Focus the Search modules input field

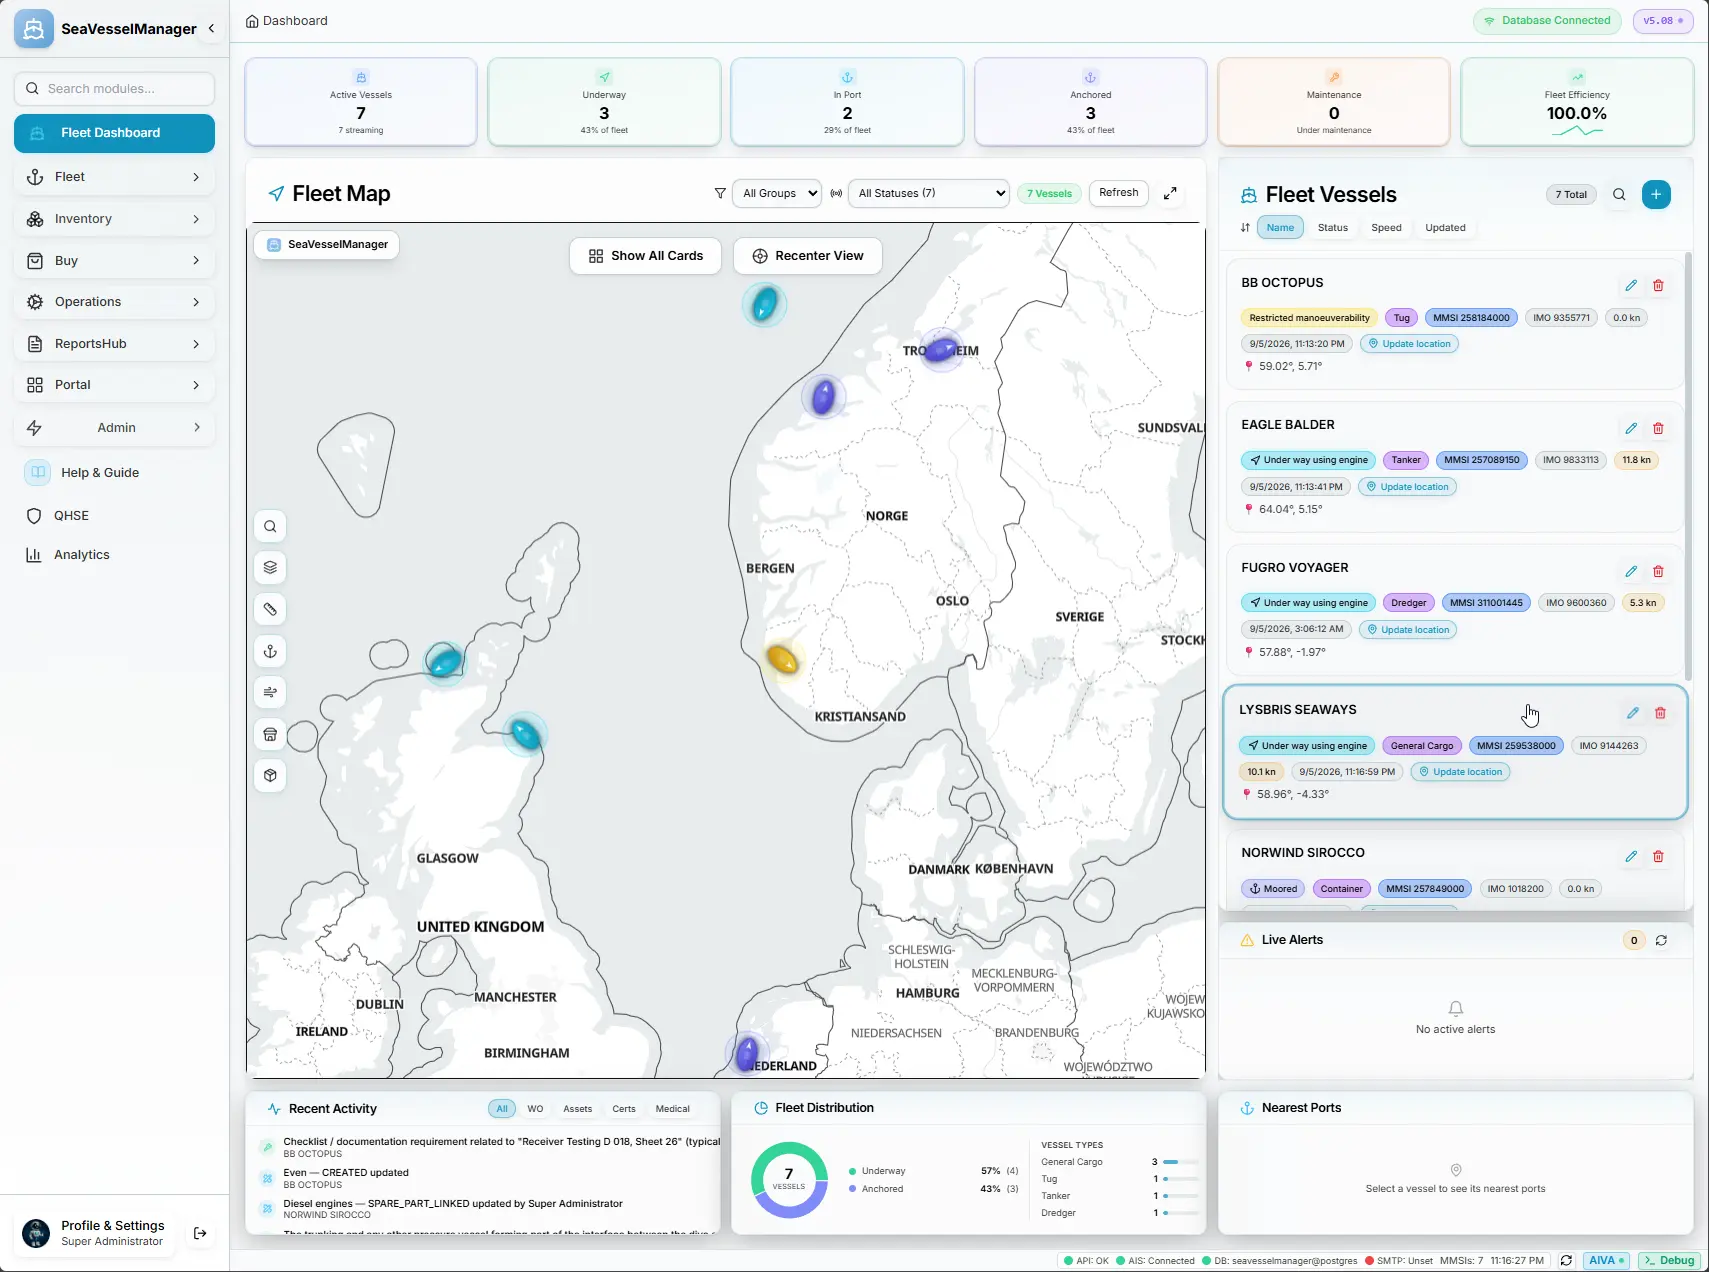coord(114,89)
